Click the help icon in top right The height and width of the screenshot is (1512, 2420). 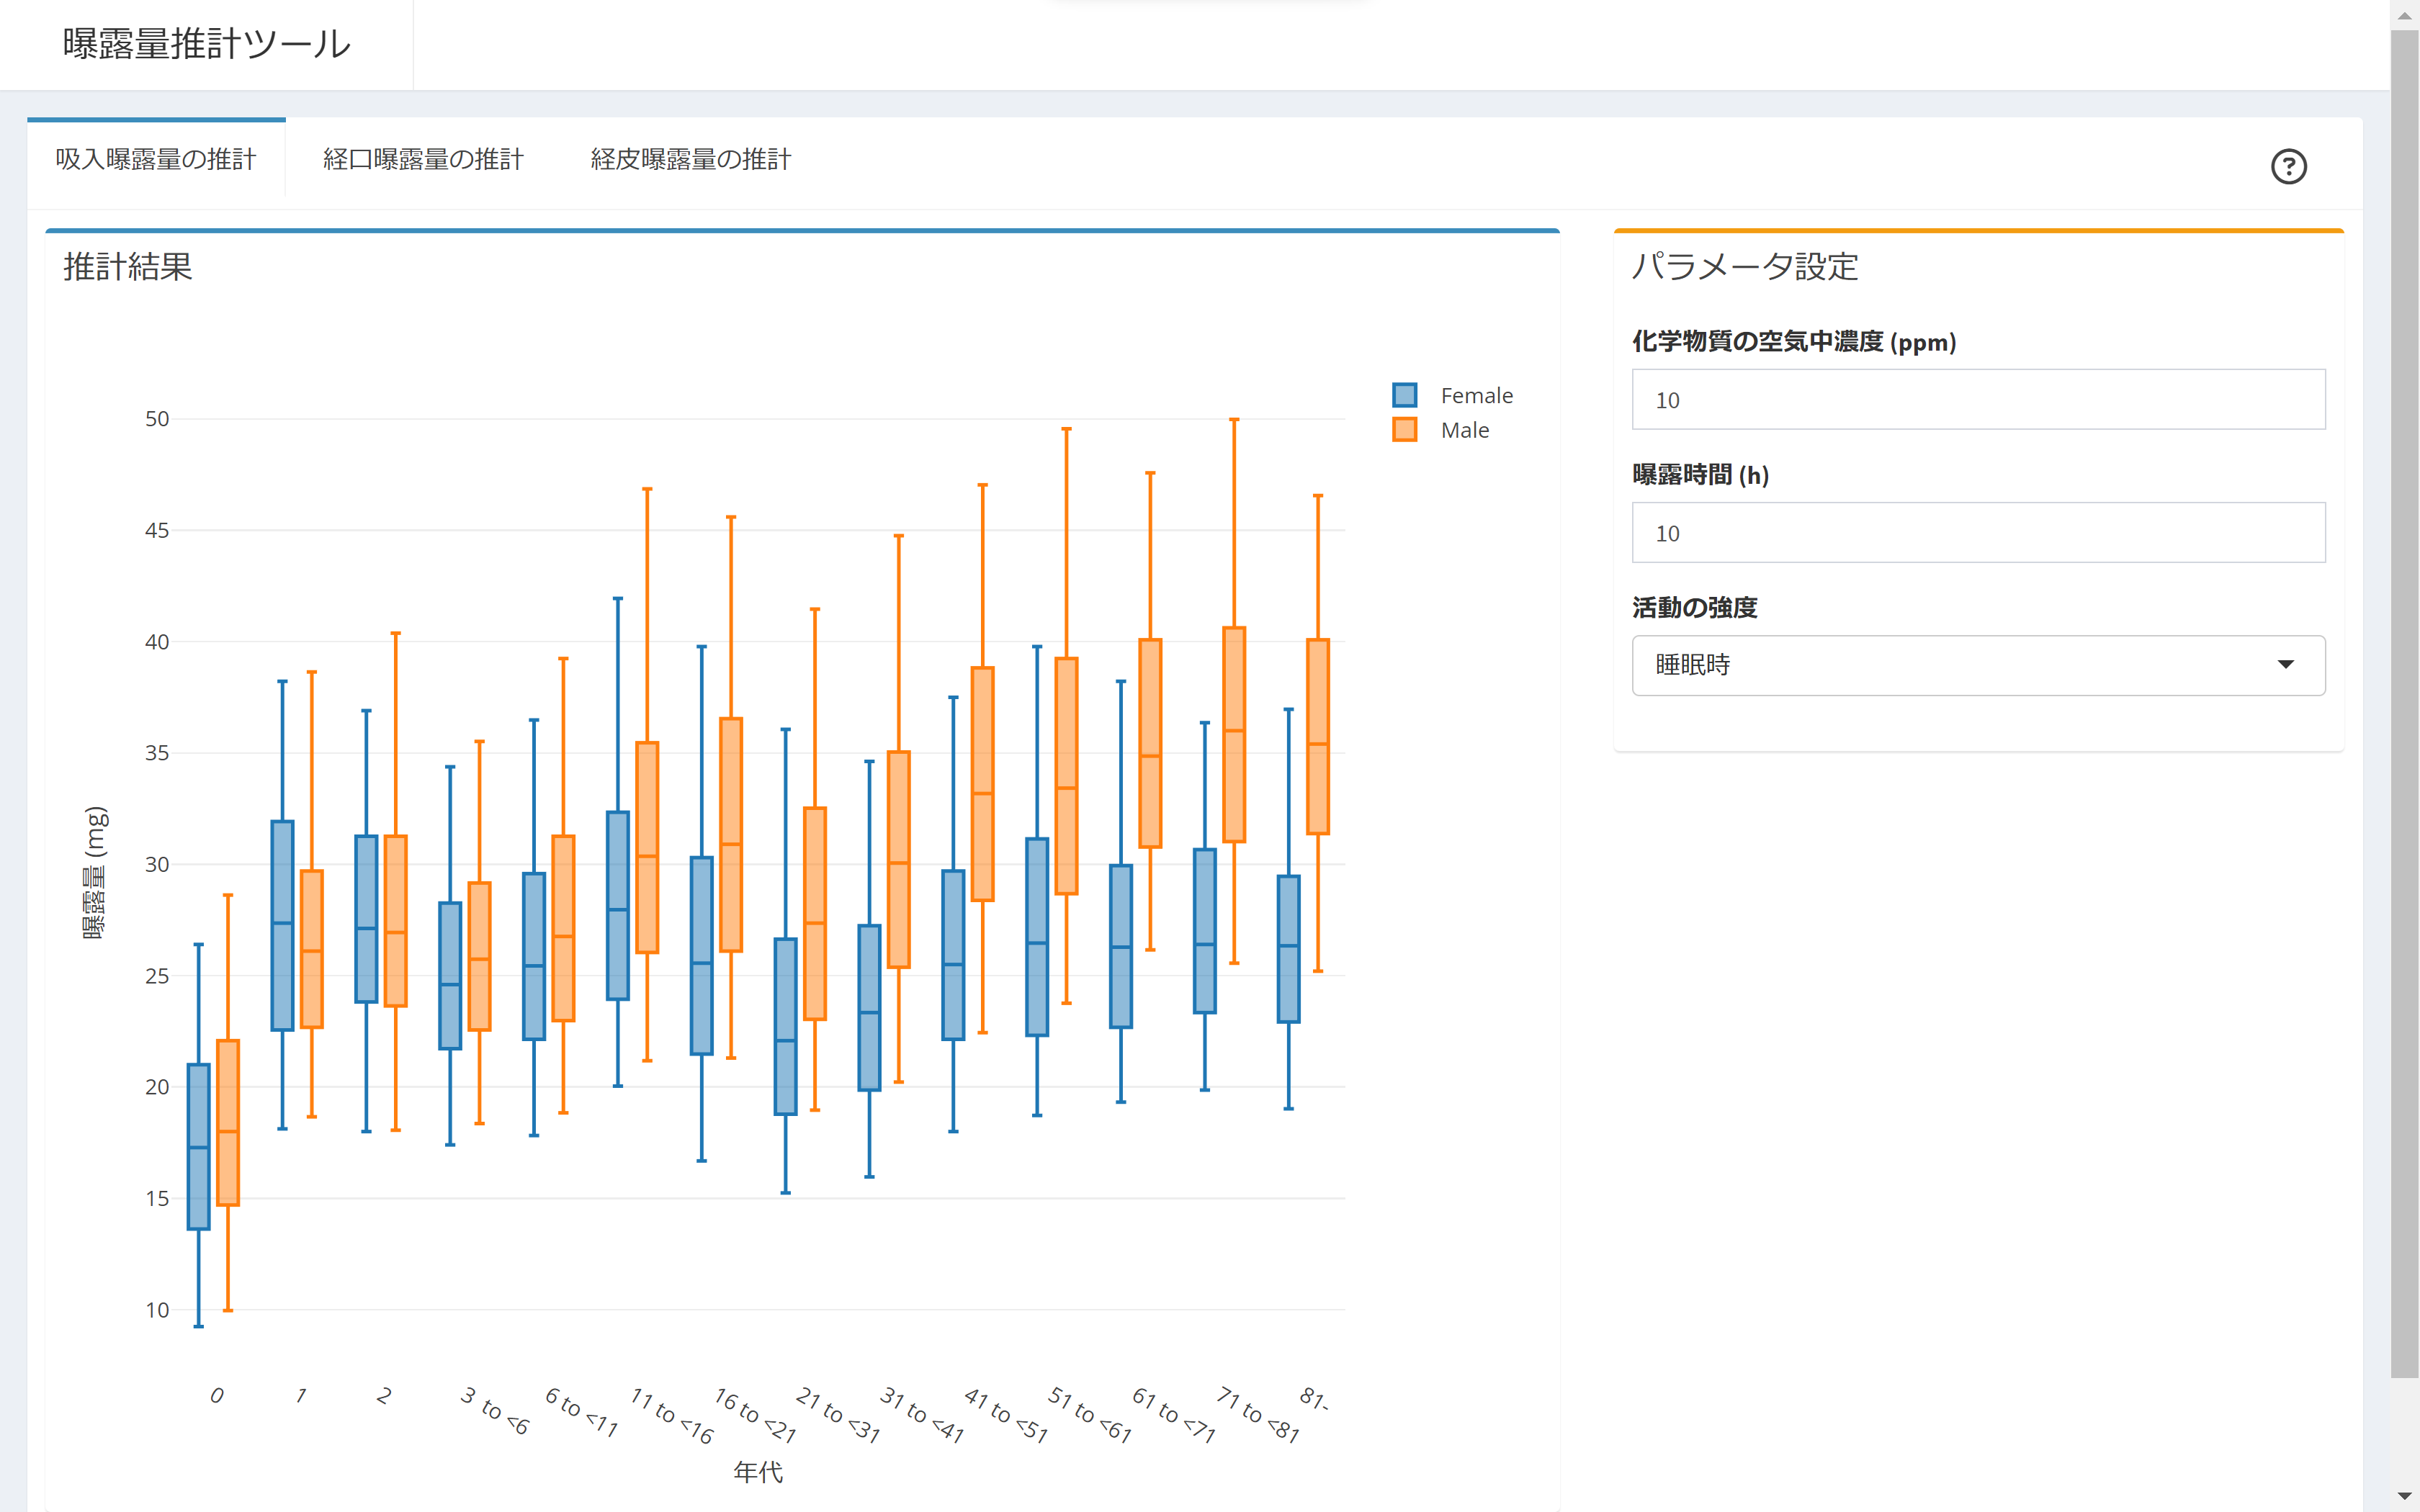[2290, 167]
